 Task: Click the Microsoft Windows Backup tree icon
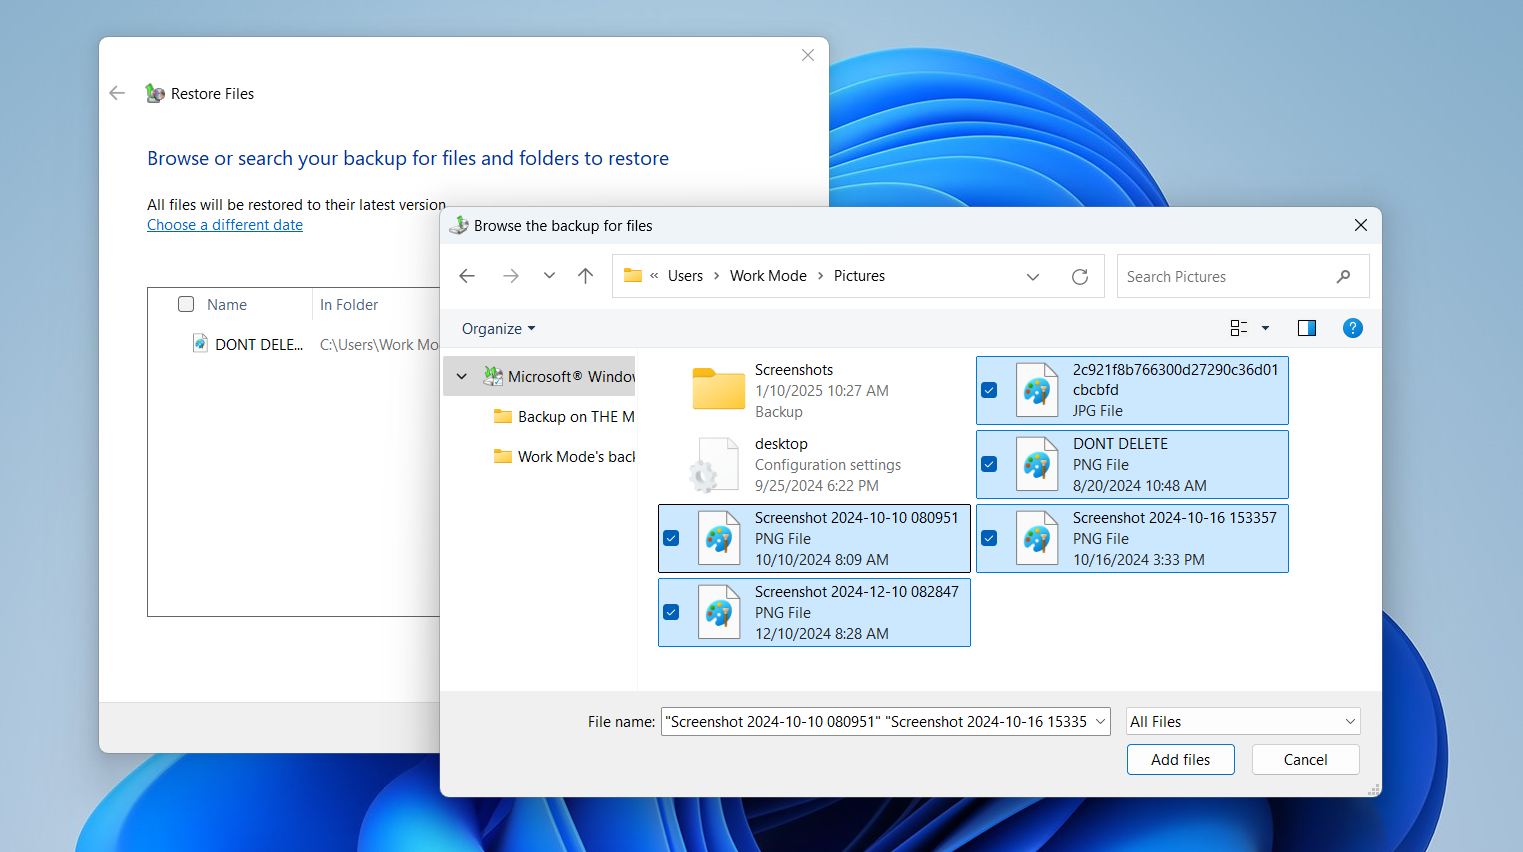point(492,376)
